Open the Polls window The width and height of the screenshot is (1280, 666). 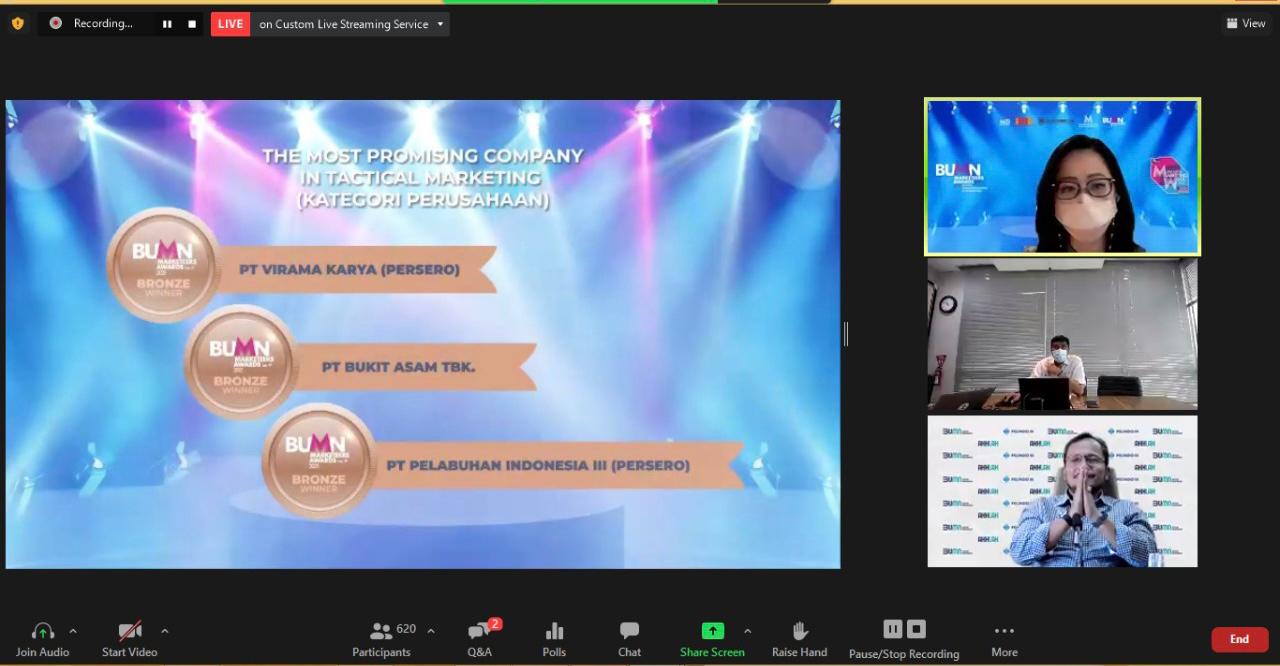(x=554, y=638)
